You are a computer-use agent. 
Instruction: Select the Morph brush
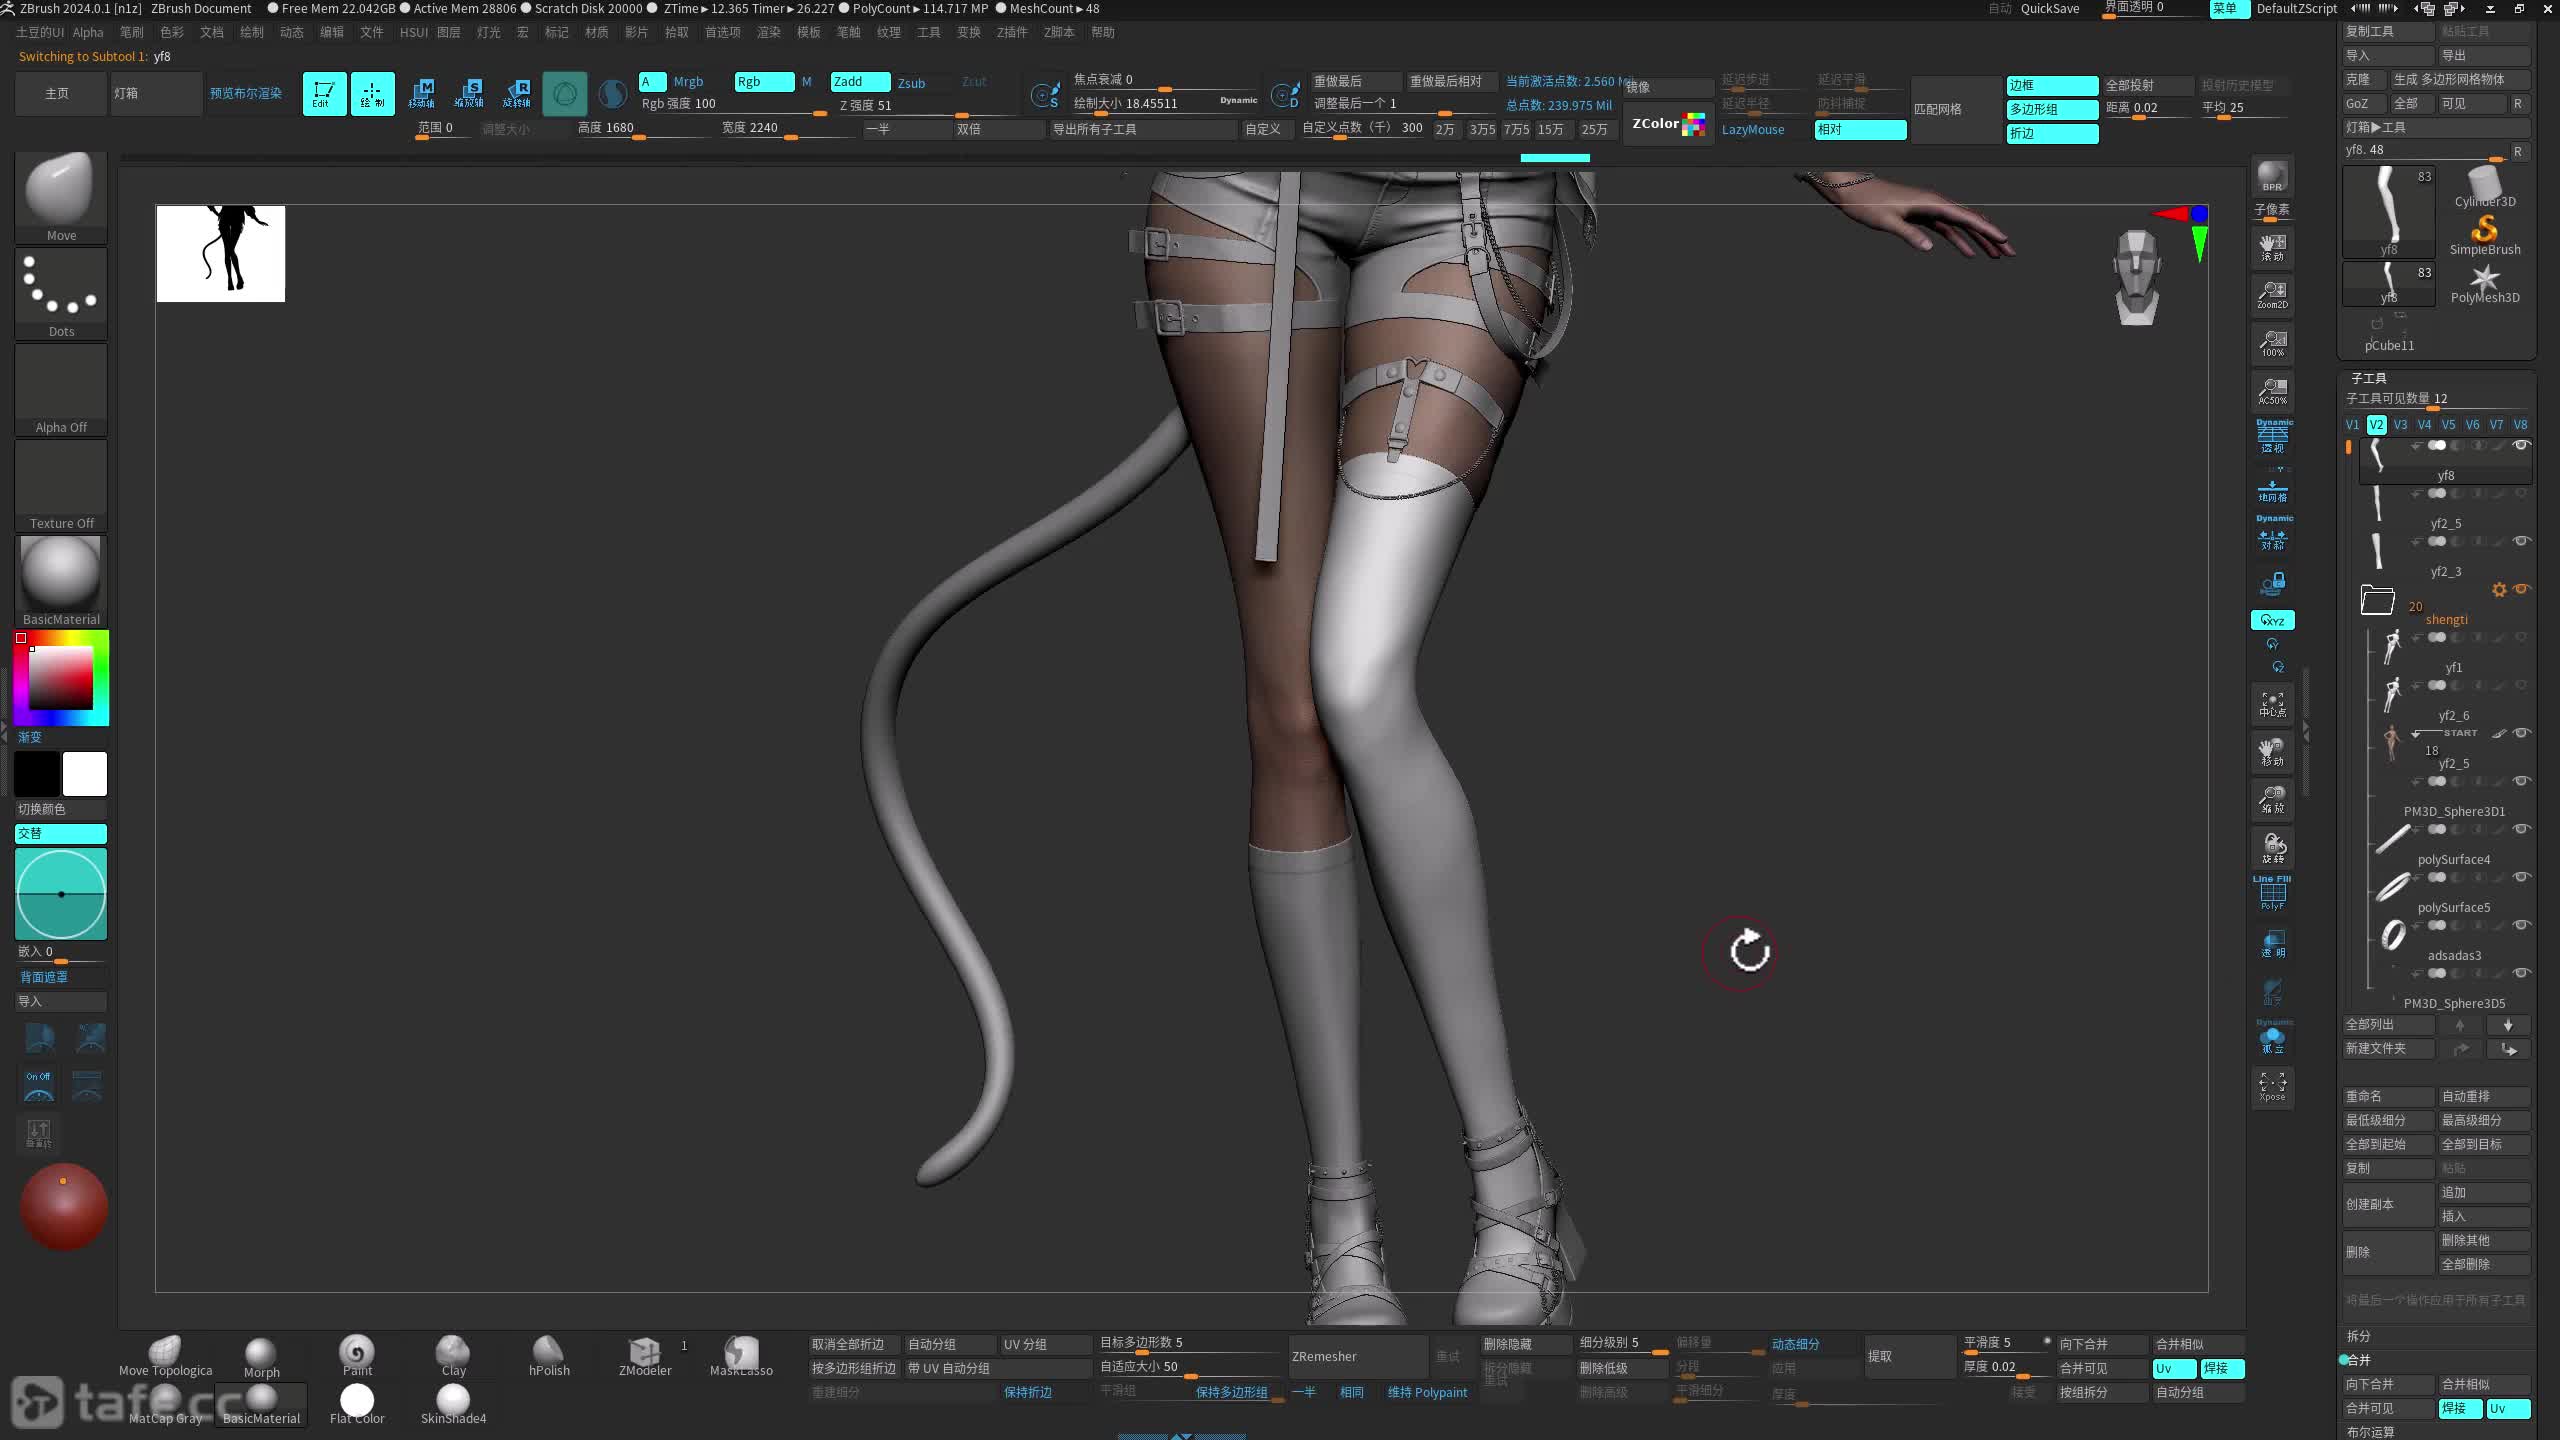(x=261, y=1356)
